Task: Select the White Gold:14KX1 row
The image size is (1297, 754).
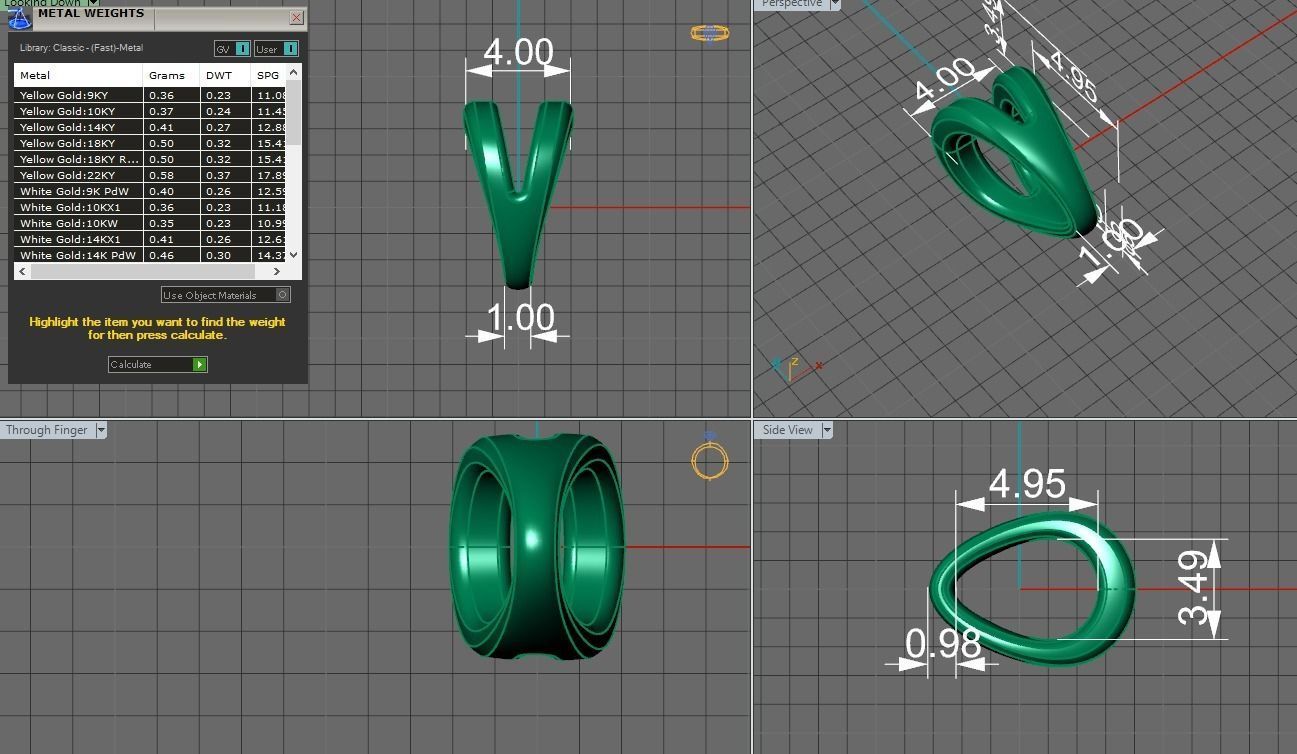Action: tap(150, 239)
